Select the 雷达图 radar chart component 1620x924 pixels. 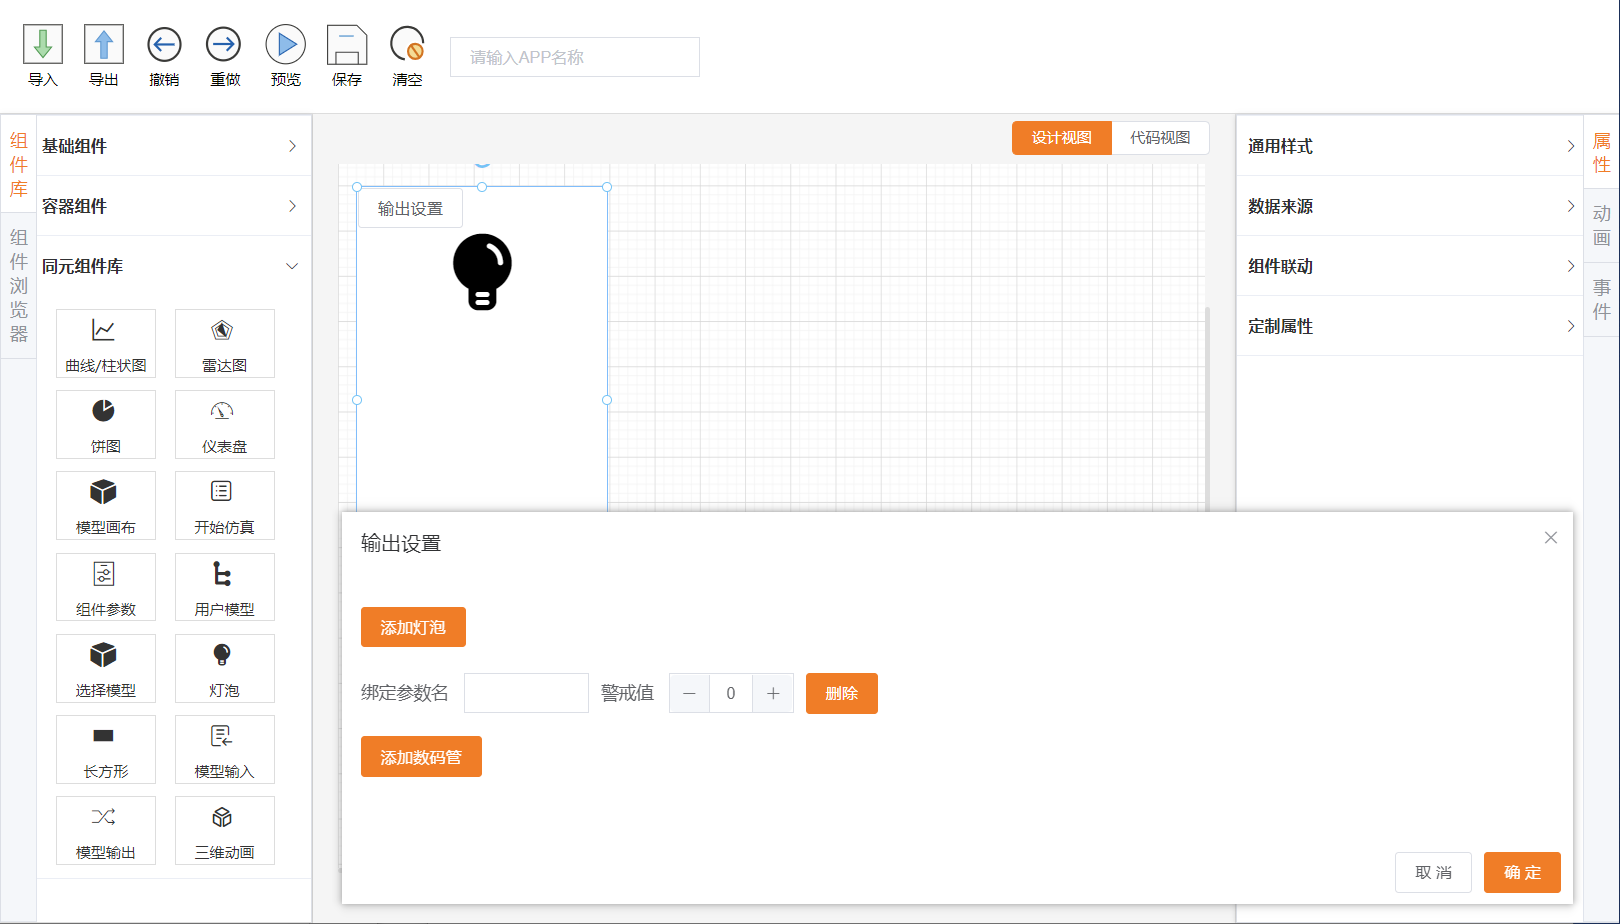pyautogui.click(x=224, y=343)
